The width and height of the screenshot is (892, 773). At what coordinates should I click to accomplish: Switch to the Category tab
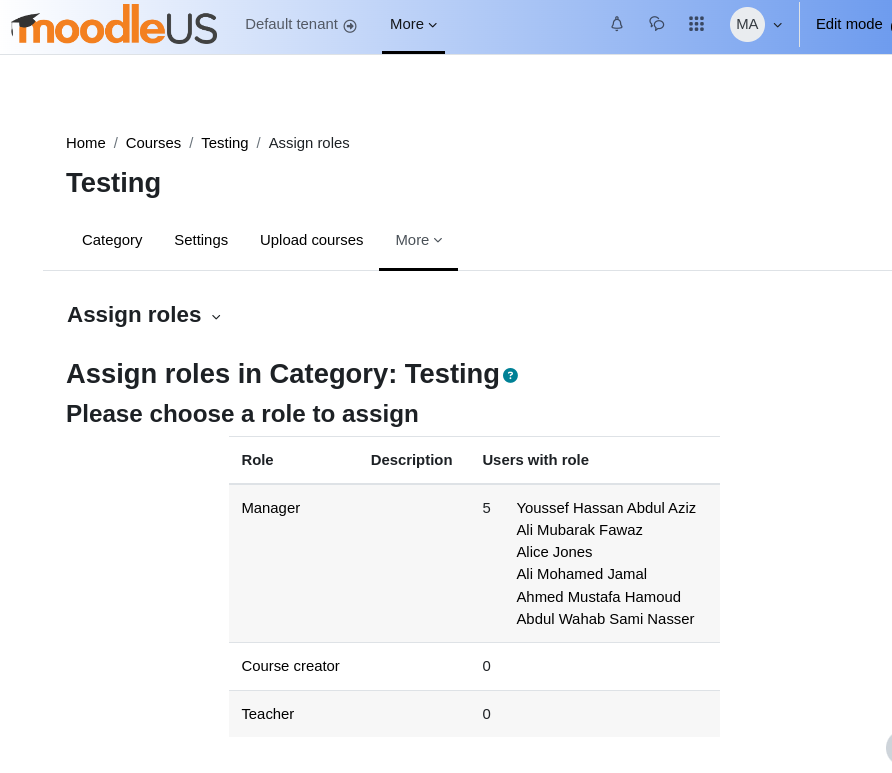click(x=112, y=240)
